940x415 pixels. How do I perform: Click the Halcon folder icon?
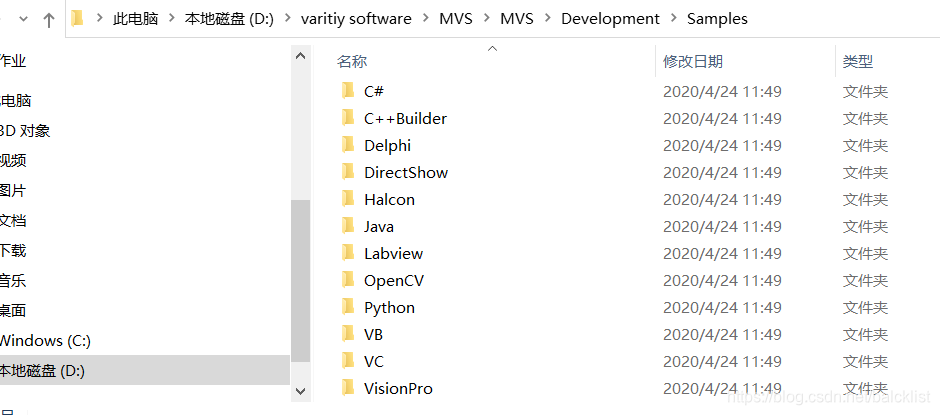348,199
